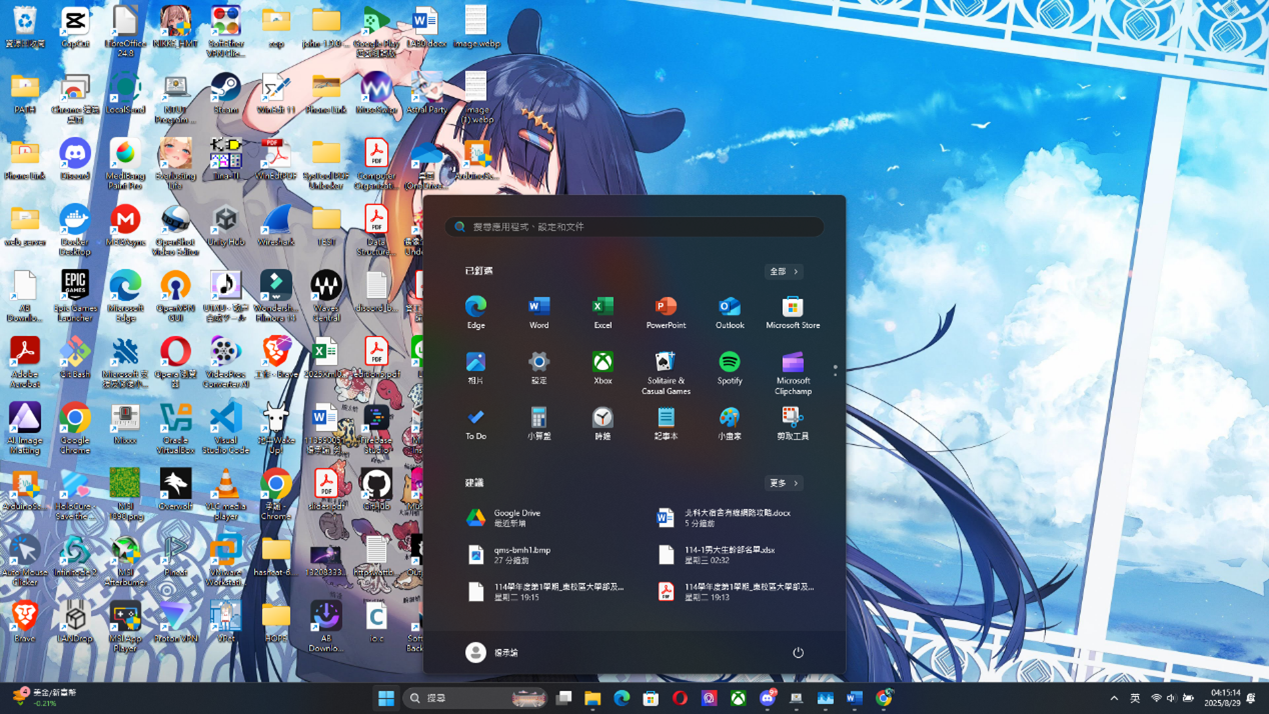
Task: Click the Start menu search field
Action: 634,227
